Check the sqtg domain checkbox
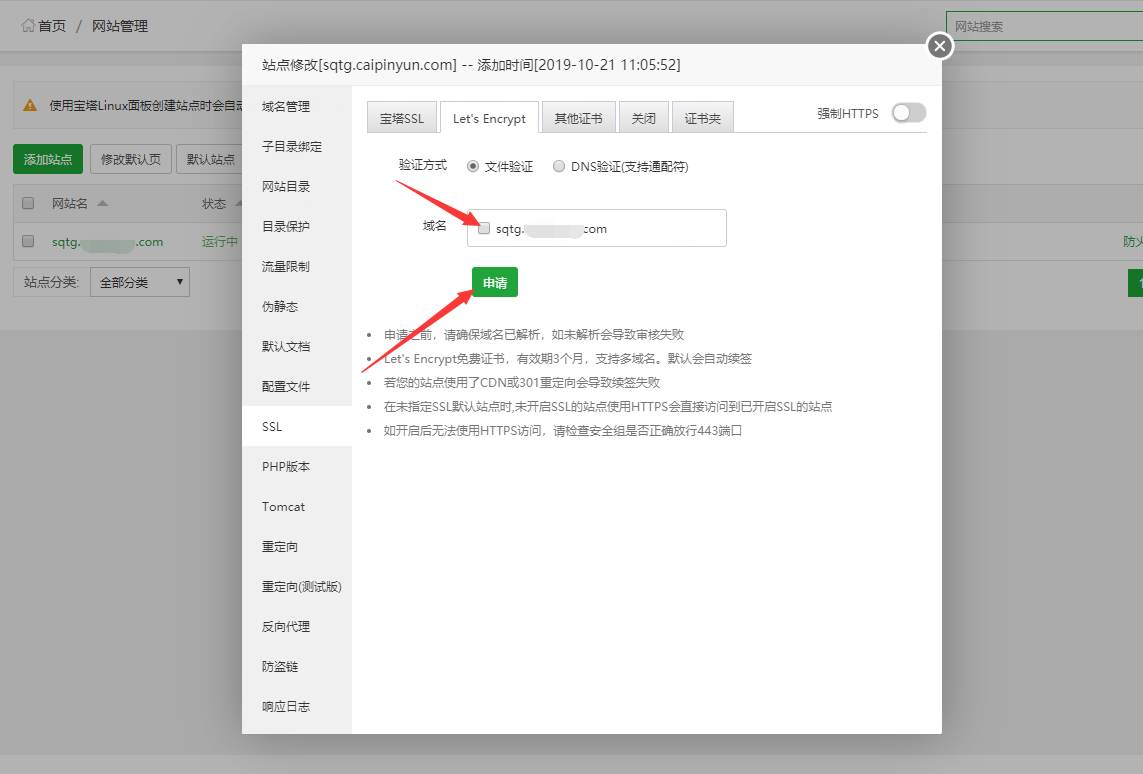Image resolution: width=1143 pixels, height=774 pixels. tap(484, 228)
